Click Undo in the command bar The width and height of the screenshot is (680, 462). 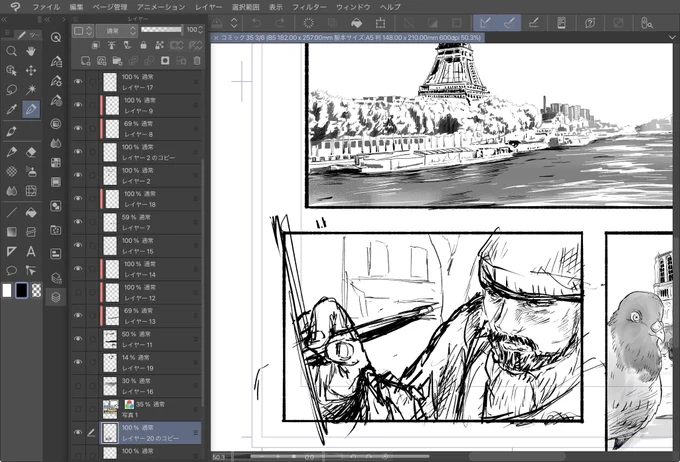[257, 23]
